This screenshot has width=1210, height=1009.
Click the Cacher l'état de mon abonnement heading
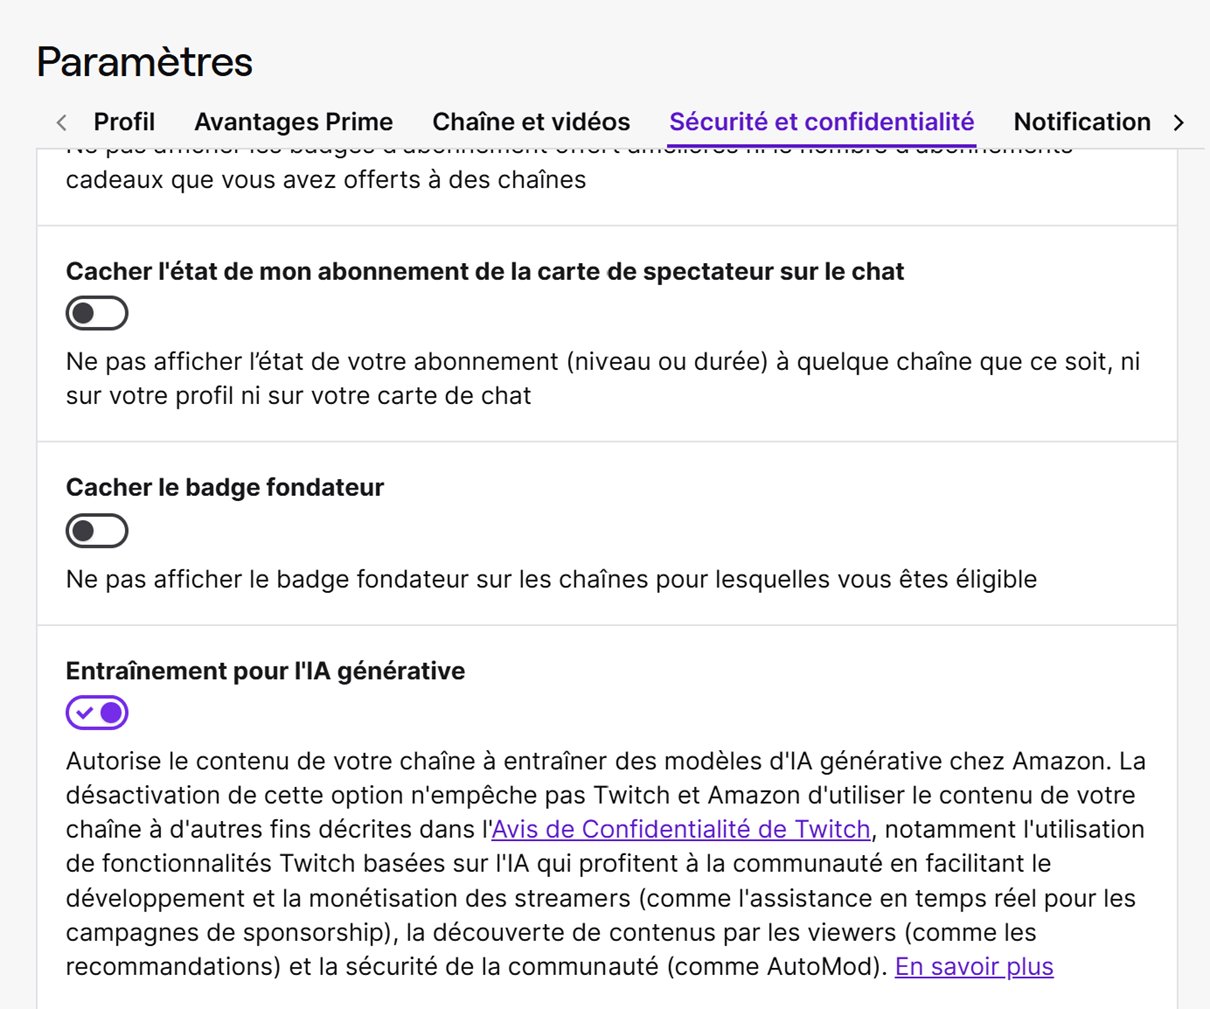click(x=485, y=272)
